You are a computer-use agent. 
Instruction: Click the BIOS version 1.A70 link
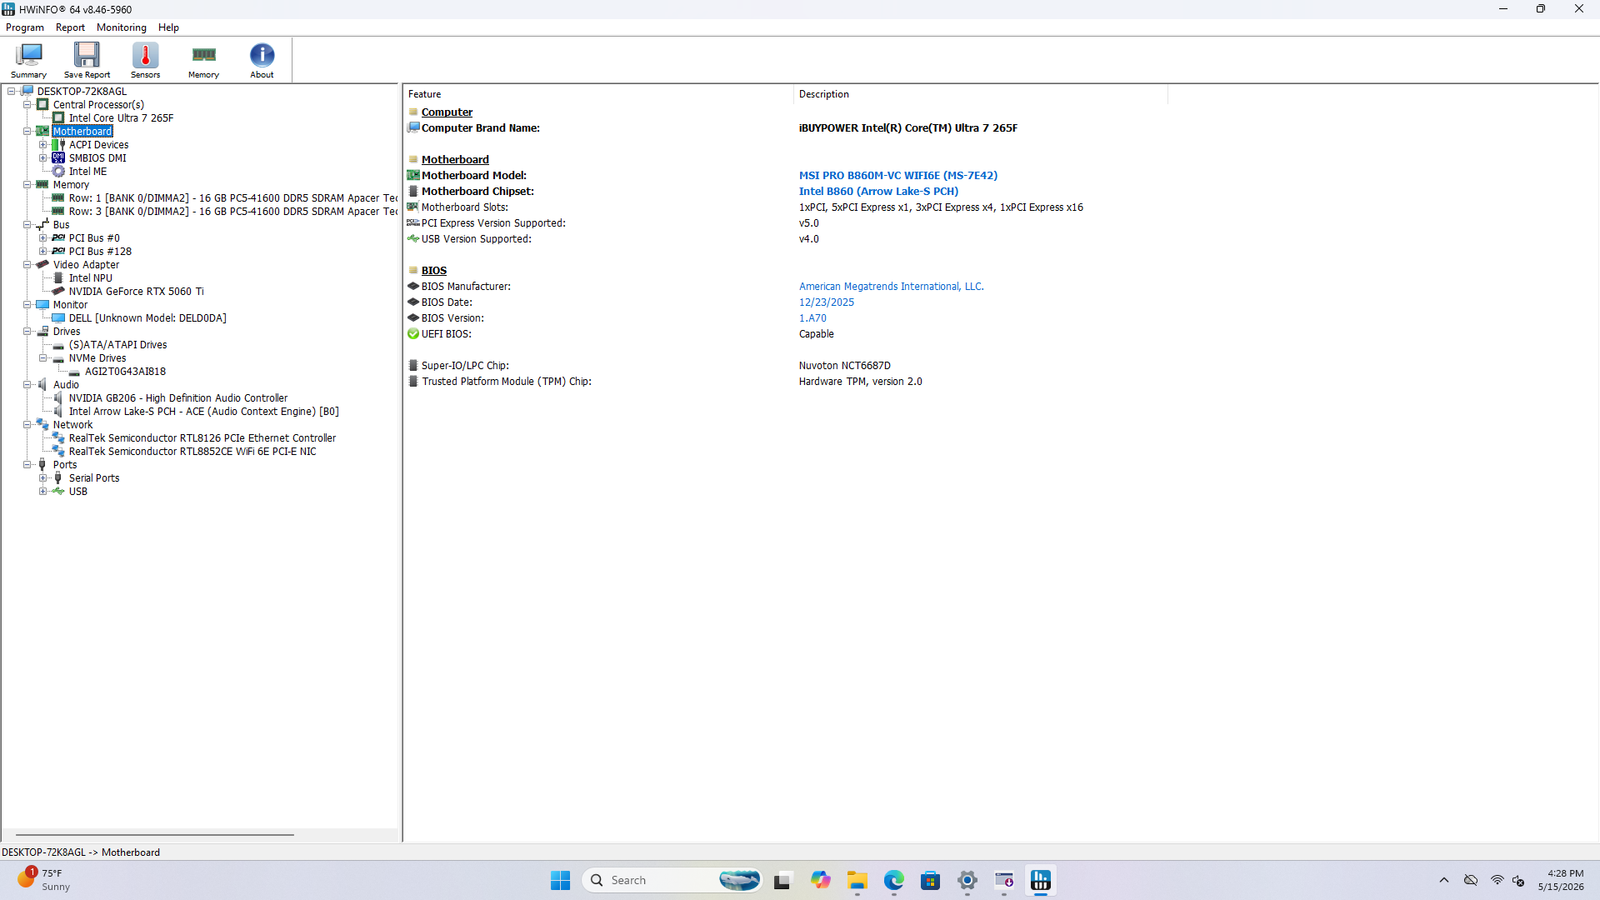812,319
